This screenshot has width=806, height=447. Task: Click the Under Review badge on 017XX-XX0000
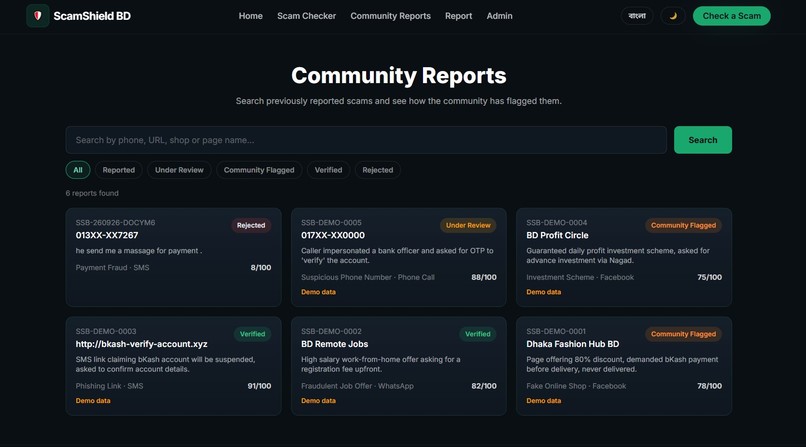coord(468,225)
